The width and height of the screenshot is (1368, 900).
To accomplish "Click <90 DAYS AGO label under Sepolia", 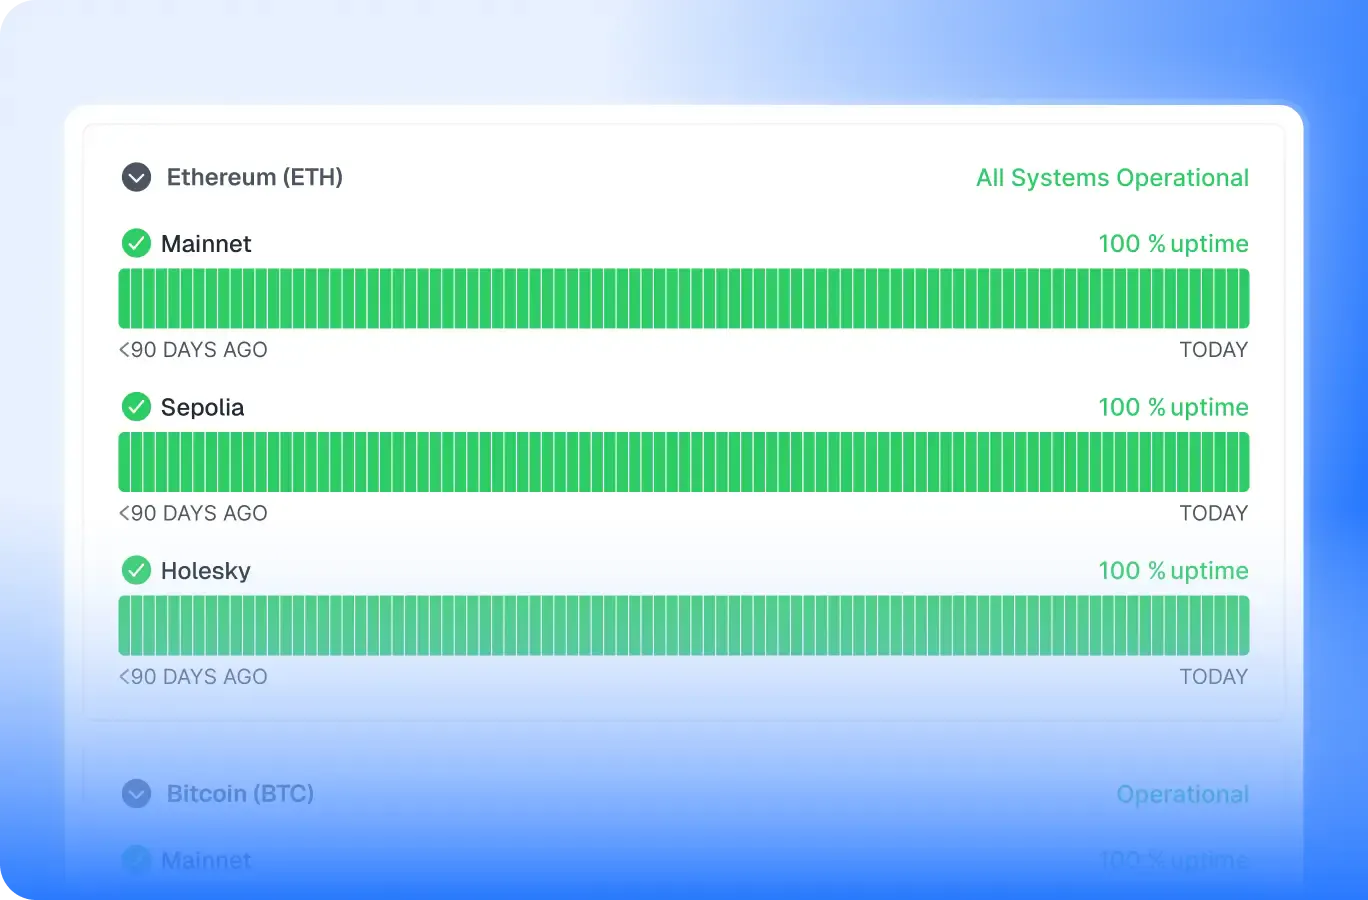I will 193,514.
